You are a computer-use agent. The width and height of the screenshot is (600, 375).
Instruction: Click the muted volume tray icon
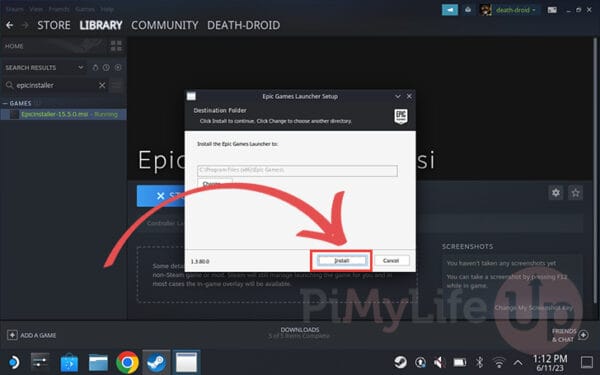pos(440,362)
